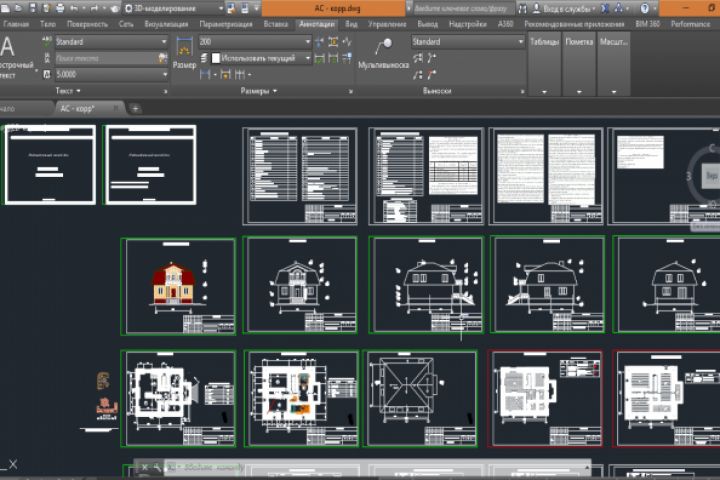720x480 pixels.
Task: Select the colored house facade sheet
Action: pyautogui.click(x=179, y=286)
